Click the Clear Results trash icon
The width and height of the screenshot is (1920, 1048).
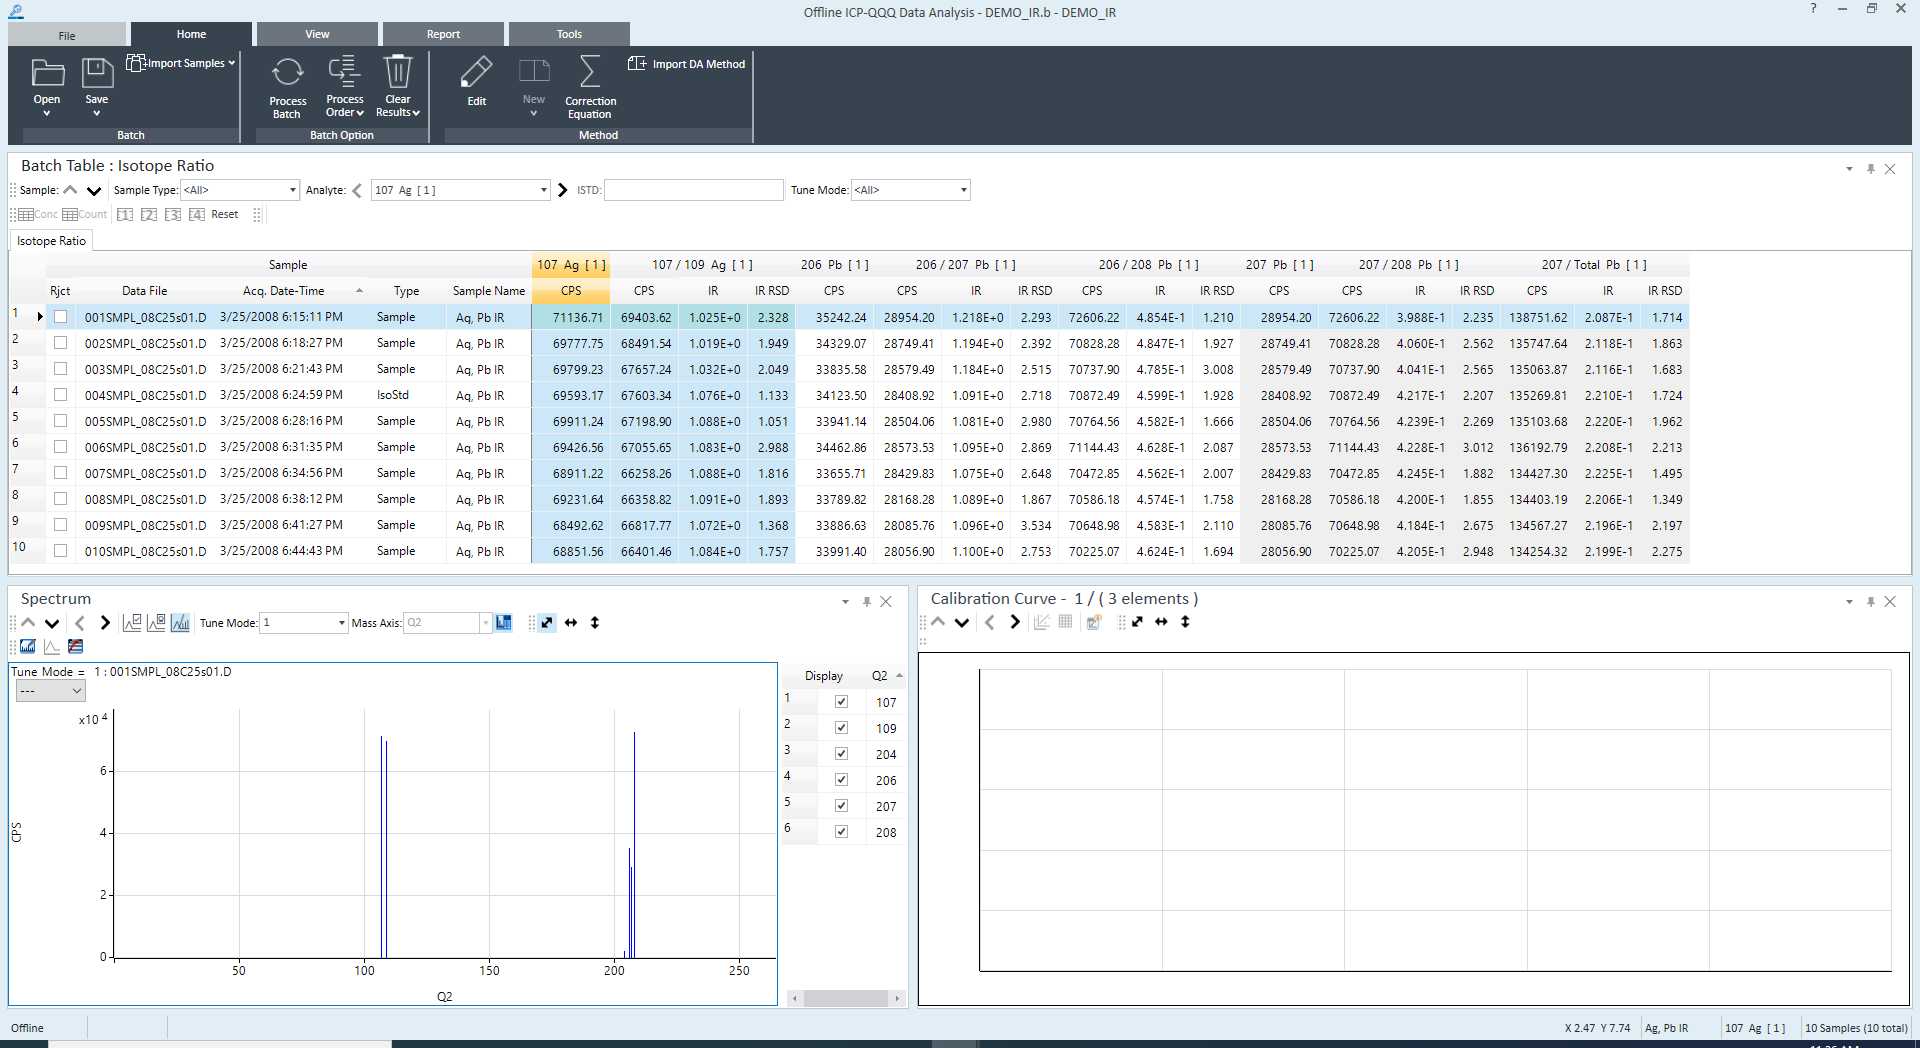(398, 72)
